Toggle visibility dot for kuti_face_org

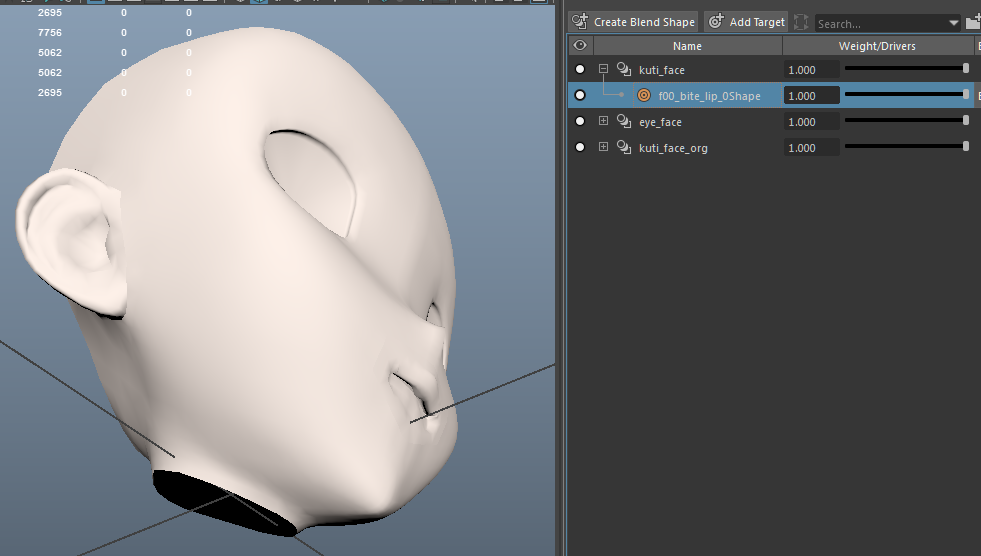point(580,147)
